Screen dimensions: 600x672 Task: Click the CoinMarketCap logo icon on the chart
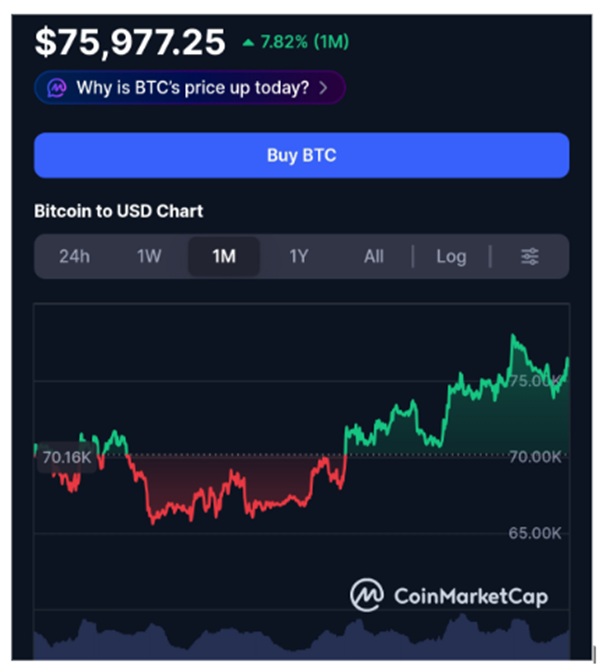pos(367,596)
